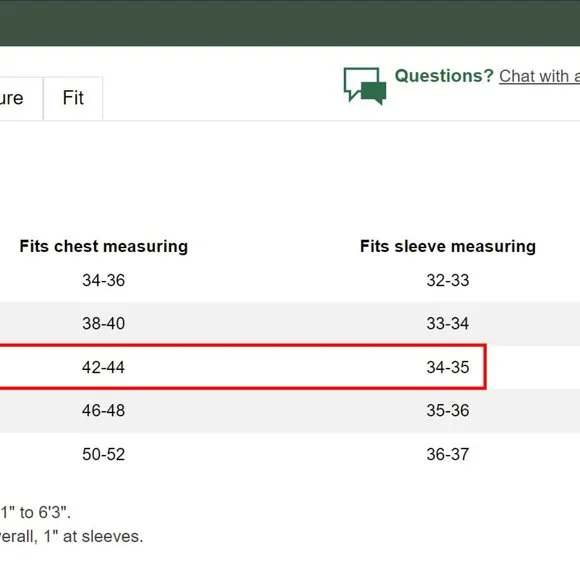Image resolution: width=580 pixels, height=580 pixels.
Task: Select the highlighted 34-35 sleeve cell
Action: tap(448, 367)
